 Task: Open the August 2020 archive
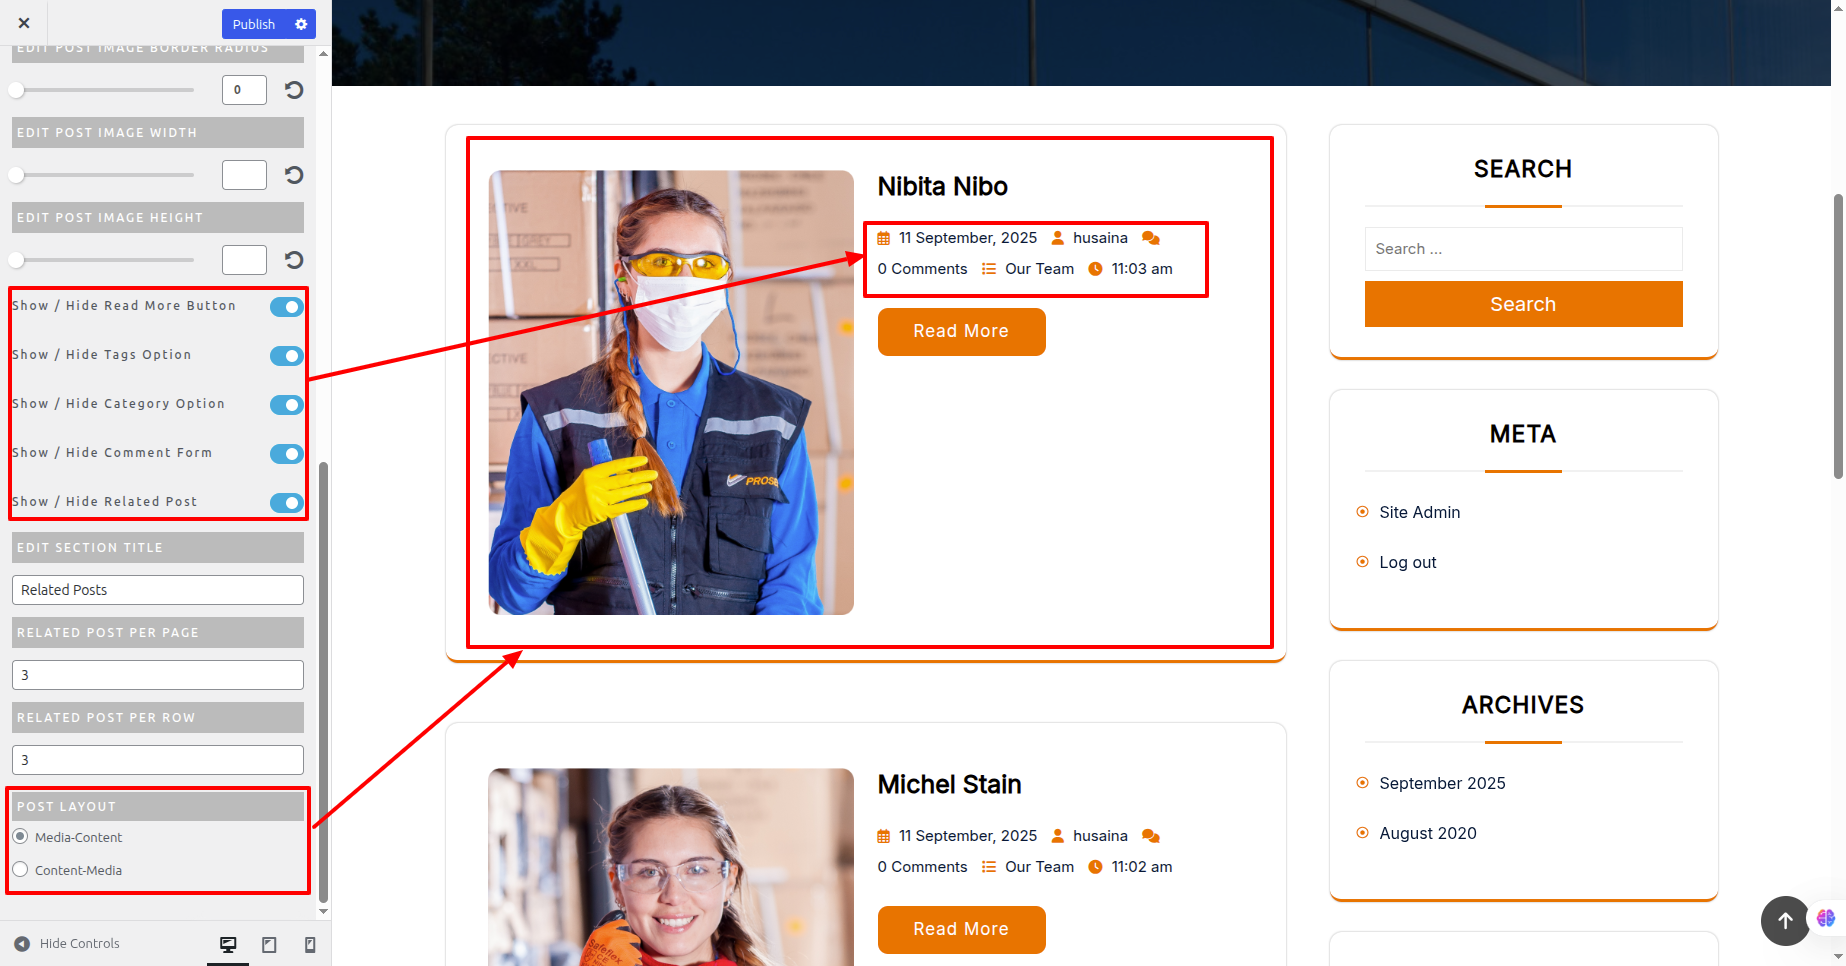click(x=1427, y=833)
